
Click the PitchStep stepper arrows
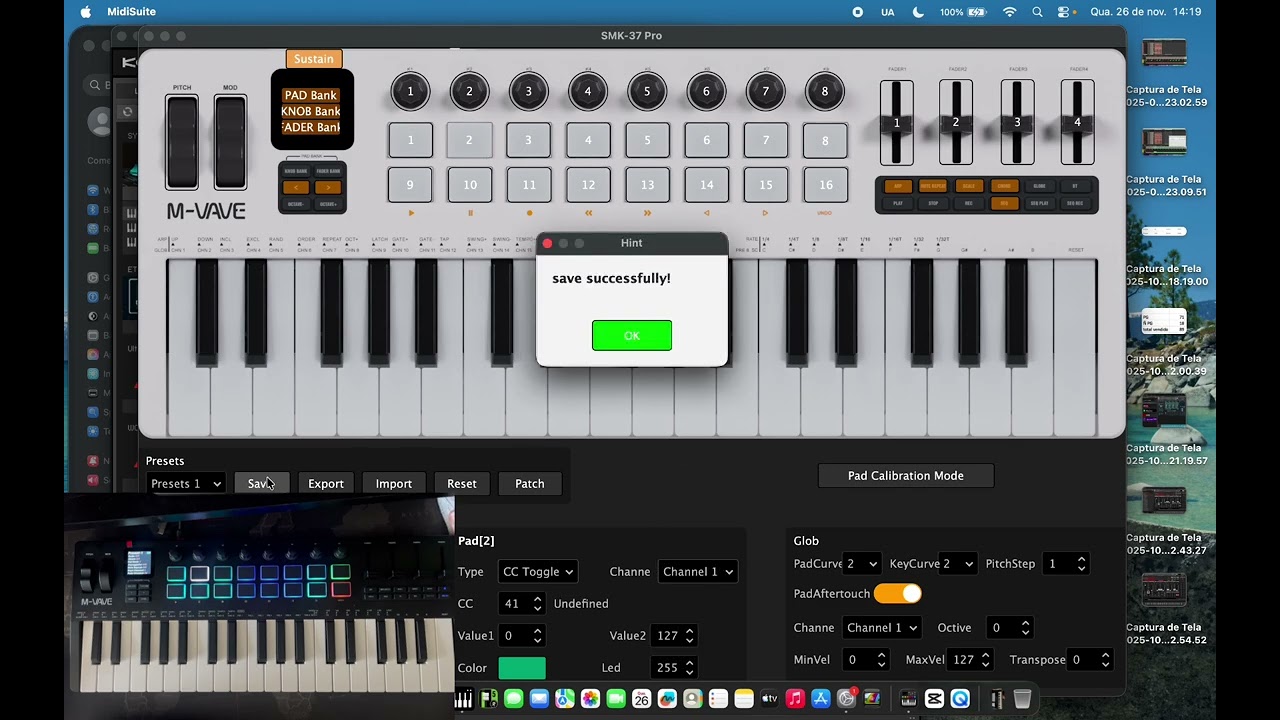pos(1081,564)
